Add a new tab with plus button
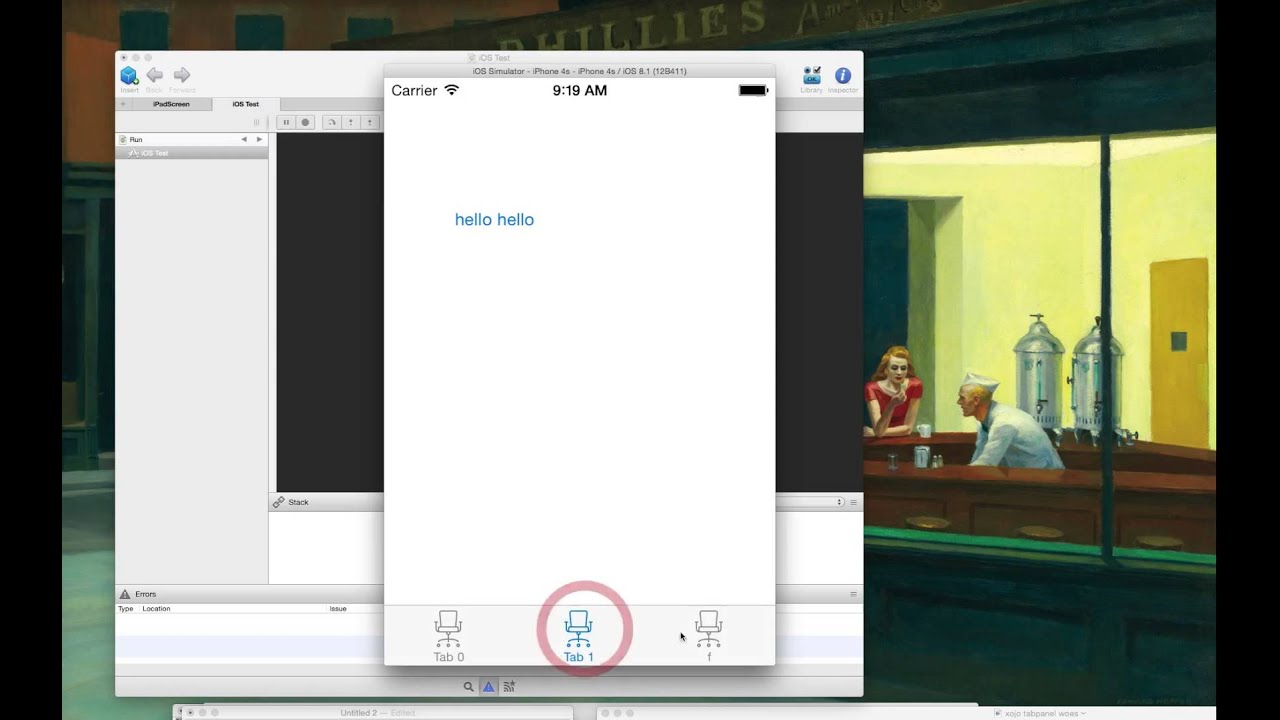Screen dimensions: 1280x720 point(123,104)
